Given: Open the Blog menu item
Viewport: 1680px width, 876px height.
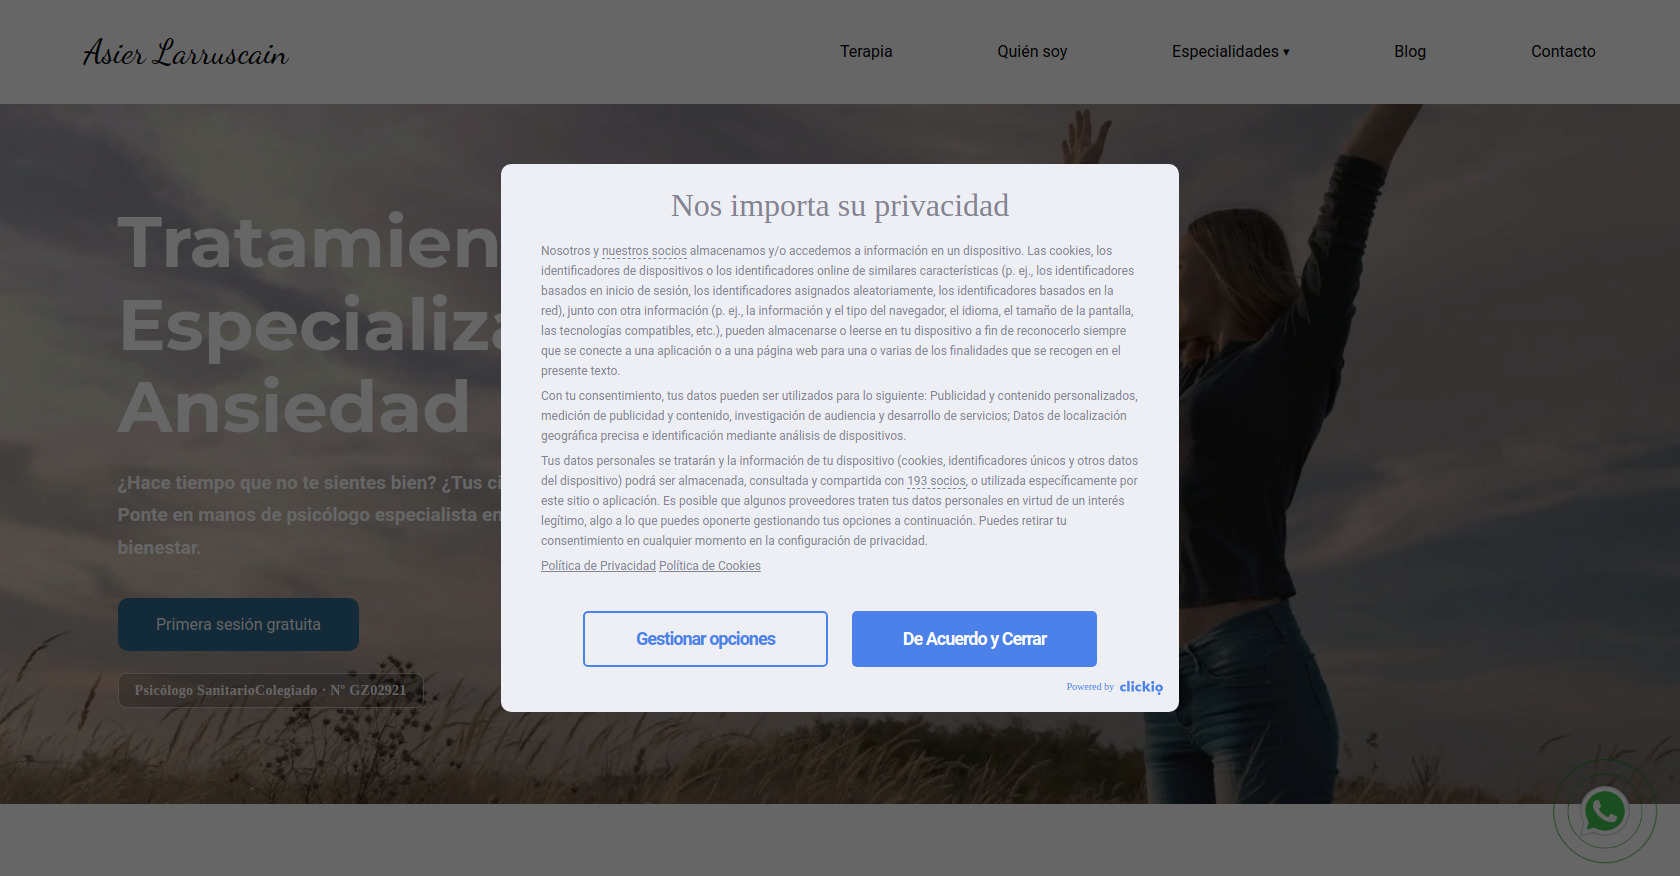Looking at the screenshot, I should click(1410, 51).
